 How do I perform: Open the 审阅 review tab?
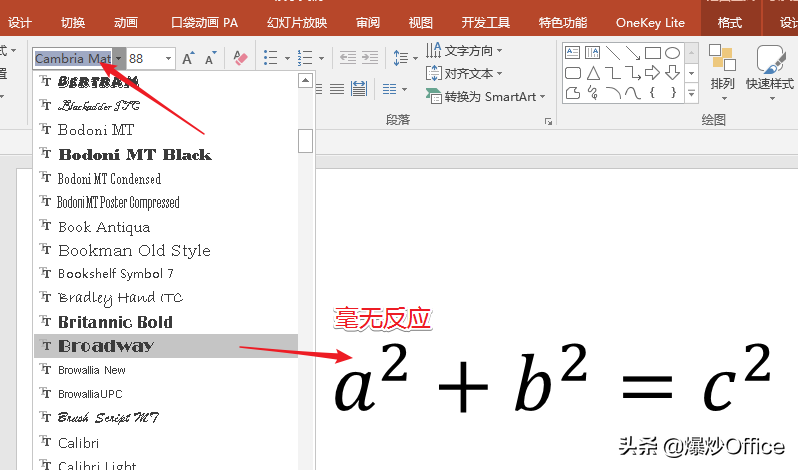pos(367,23)
